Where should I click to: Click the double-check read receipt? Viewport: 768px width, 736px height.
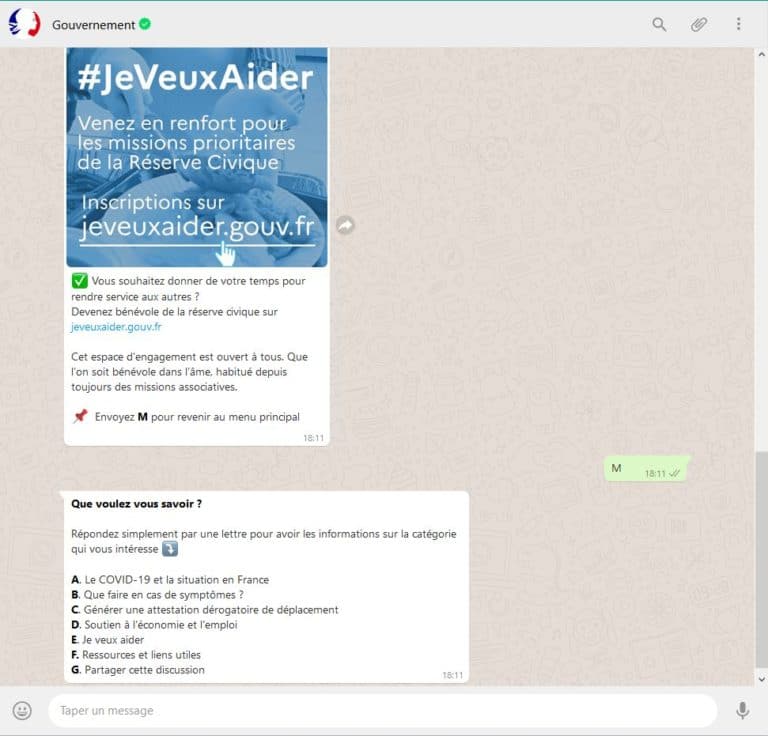674,473
